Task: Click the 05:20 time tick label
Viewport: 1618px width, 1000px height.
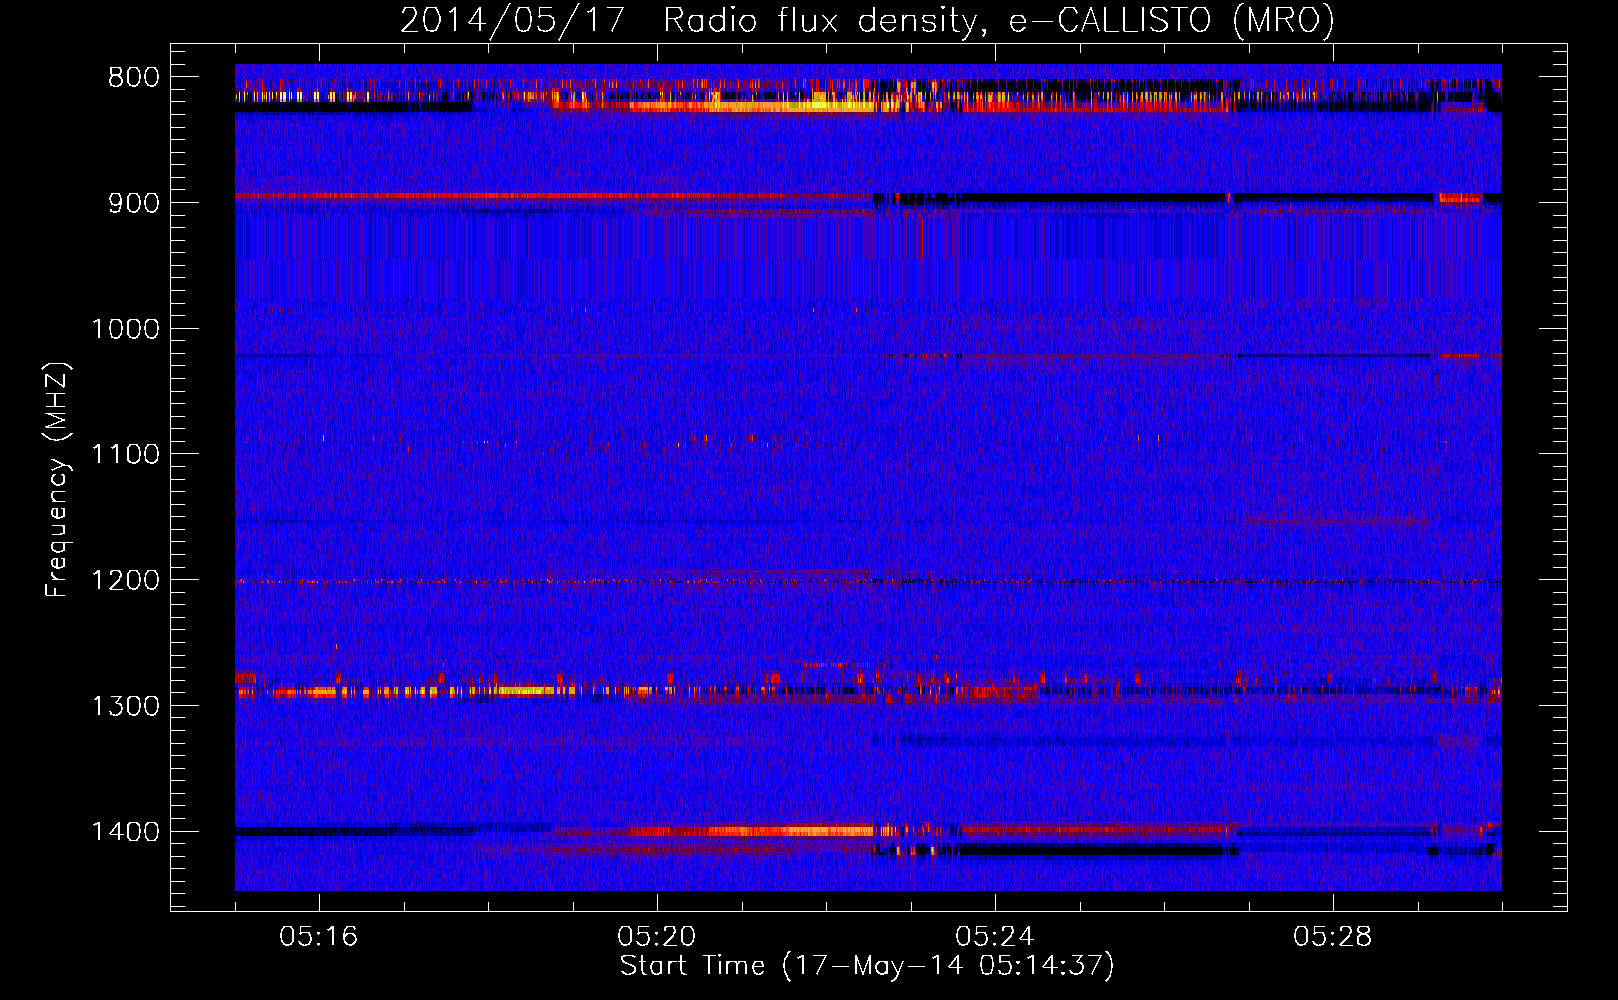Action: pos(657,937)
